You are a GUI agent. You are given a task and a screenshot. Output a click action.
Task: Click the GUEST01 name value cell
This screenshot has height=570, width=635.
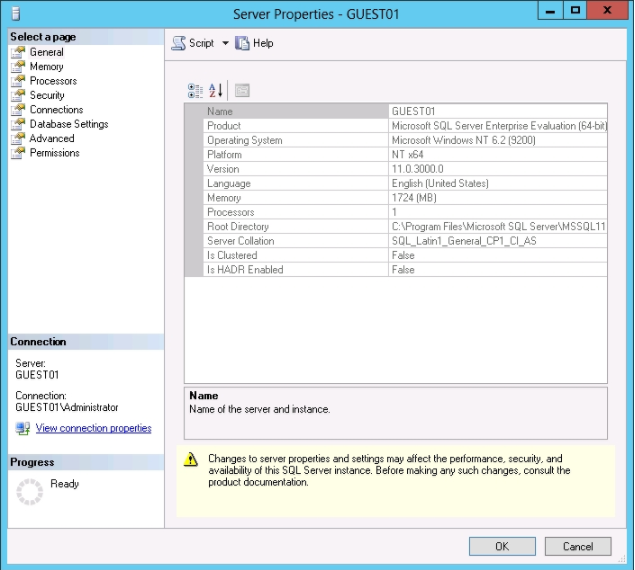pos(498,111)
